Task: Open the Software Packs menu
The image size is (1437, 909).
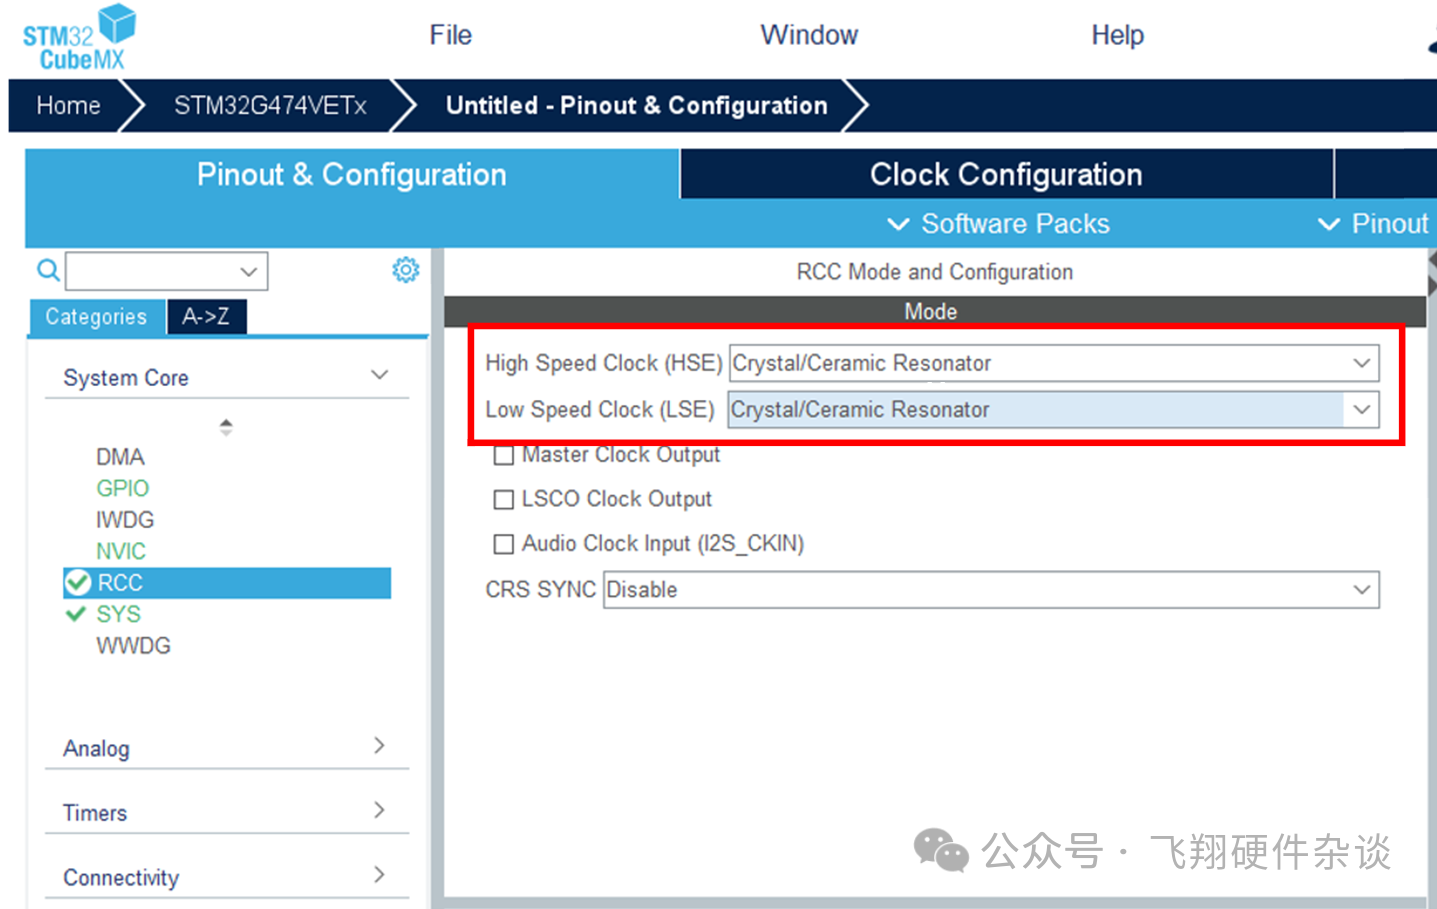Action: point(998,224)
